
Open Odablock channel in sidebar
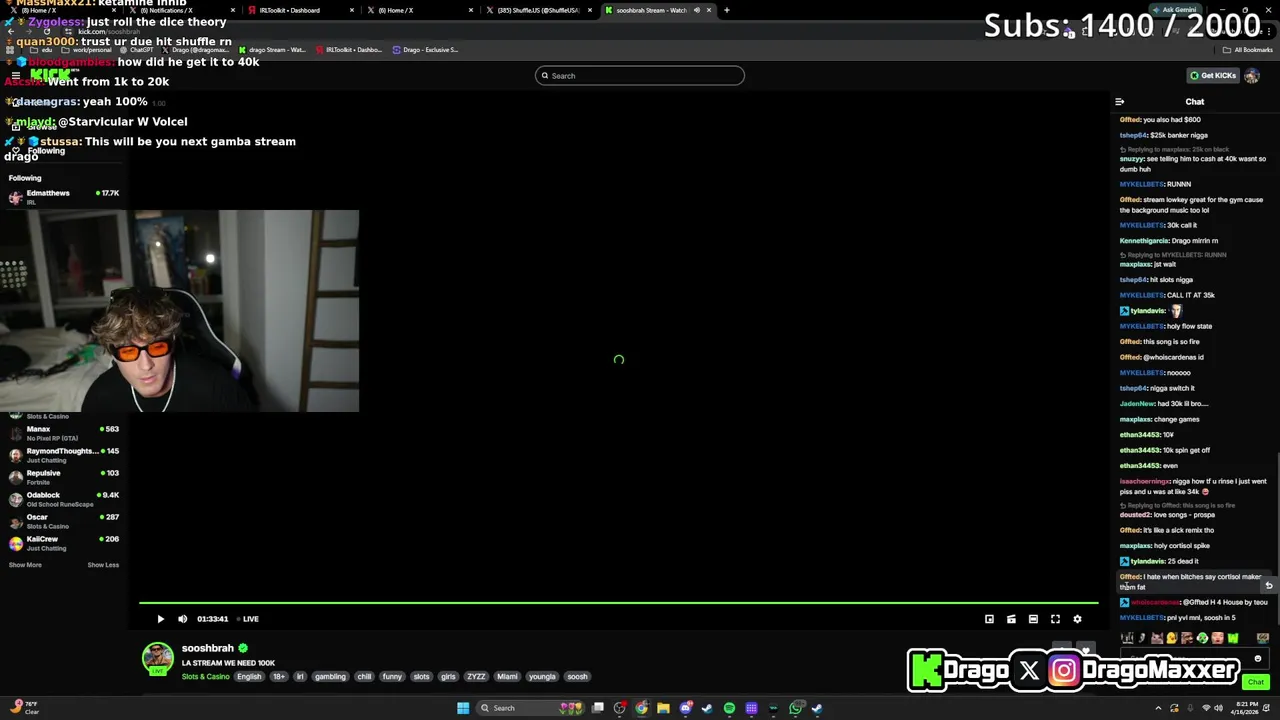[x=64, y=499]
